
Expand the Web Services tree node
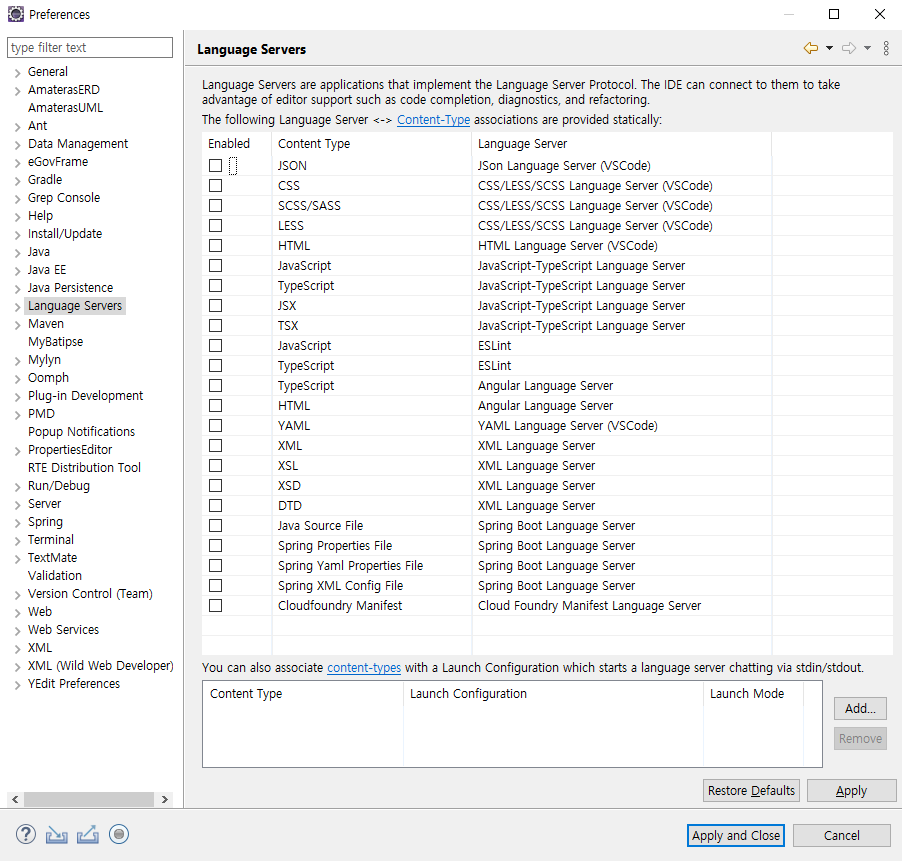[17, 630]
